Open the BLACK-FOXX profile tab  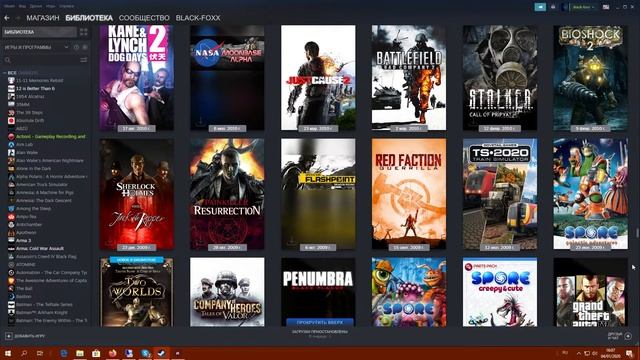(x=198, y=18)
